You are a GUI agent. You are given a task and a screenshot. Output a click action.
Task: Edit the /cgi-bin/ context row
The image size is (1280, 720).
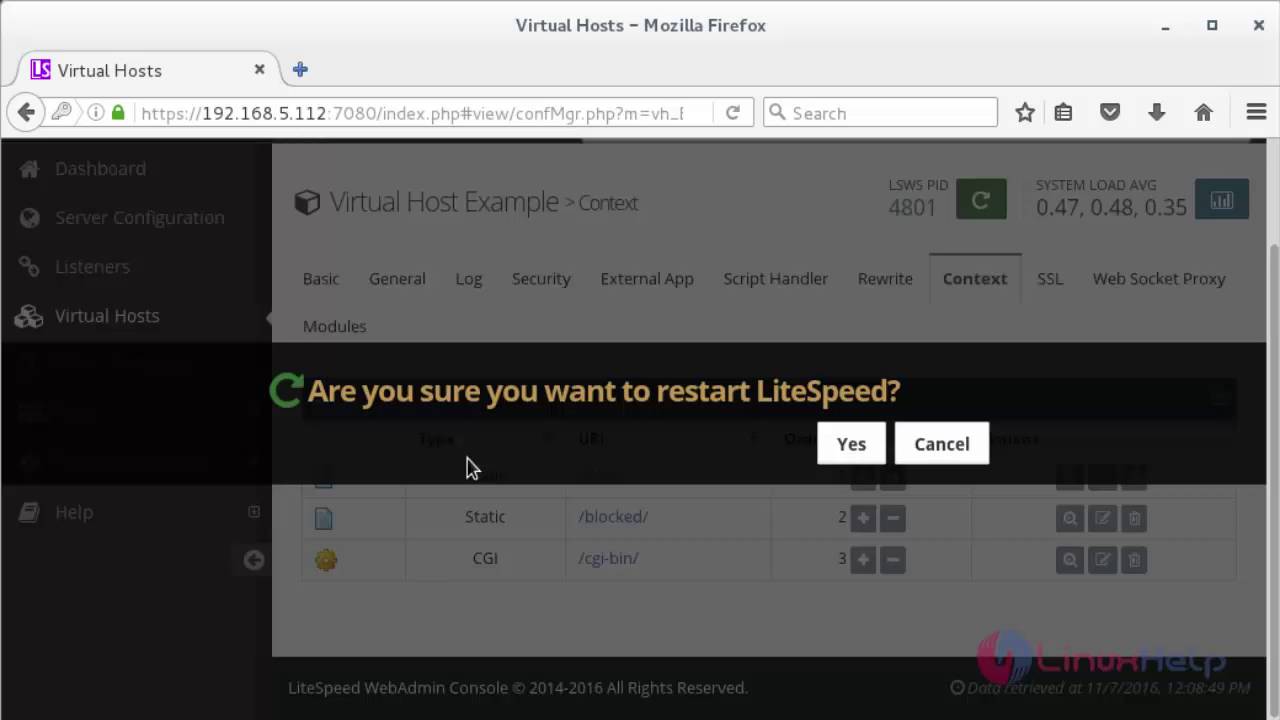(1102, 560)
